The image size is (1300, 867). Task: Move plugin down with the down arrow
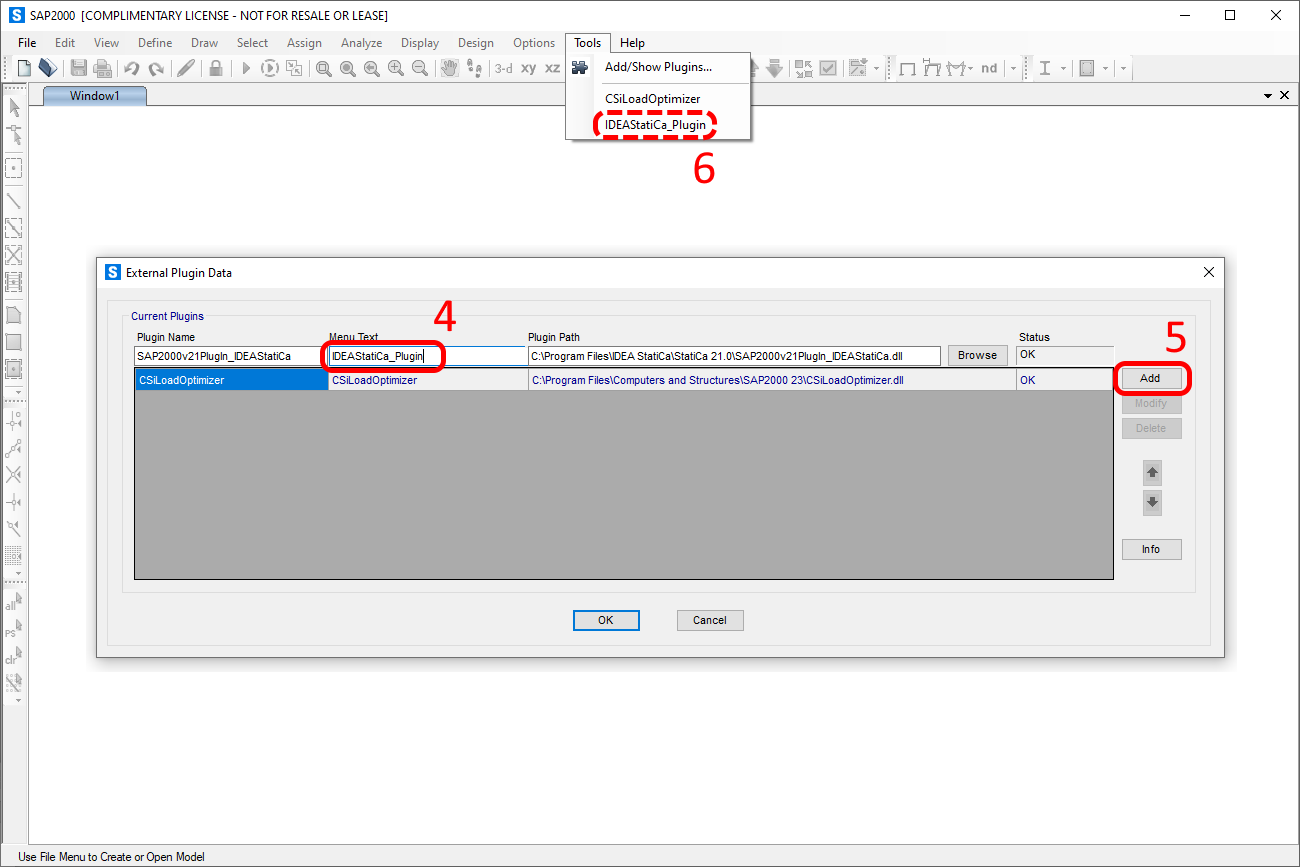[1152, 503]
